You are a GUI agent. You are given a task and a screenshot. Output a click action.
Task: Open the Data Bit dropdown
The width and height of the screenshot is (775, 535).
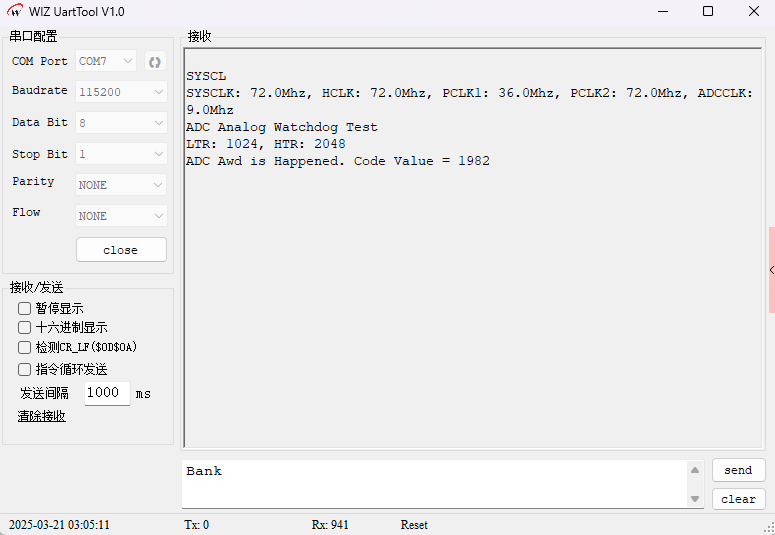click(x=121, y=123)
